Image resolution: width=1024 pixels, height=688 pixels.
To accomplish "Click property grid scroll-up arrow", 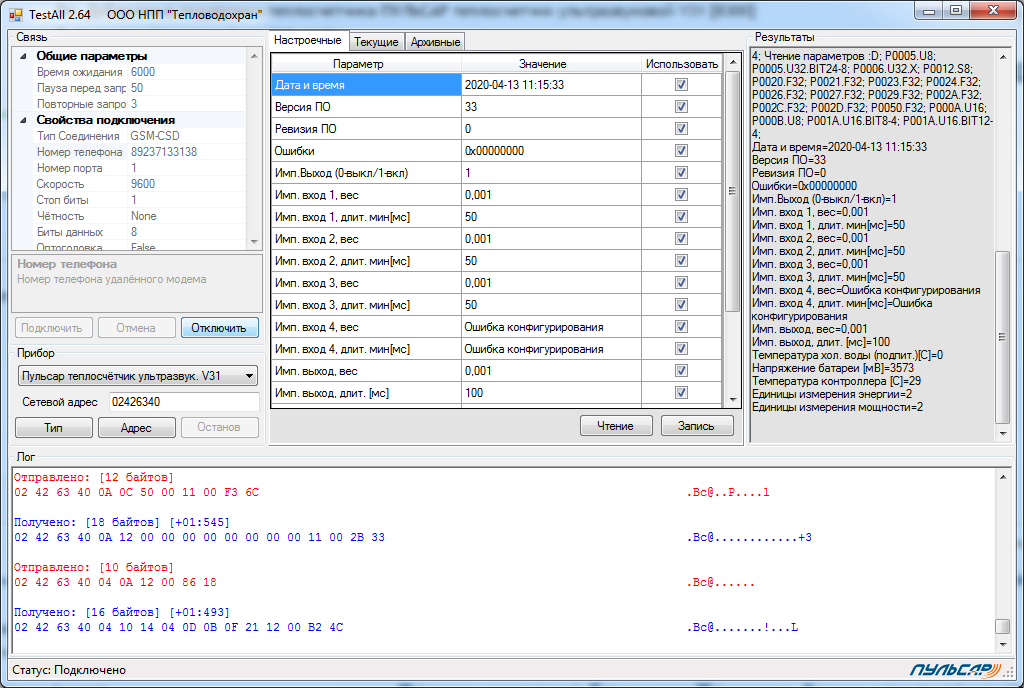I will coord(255,57).
